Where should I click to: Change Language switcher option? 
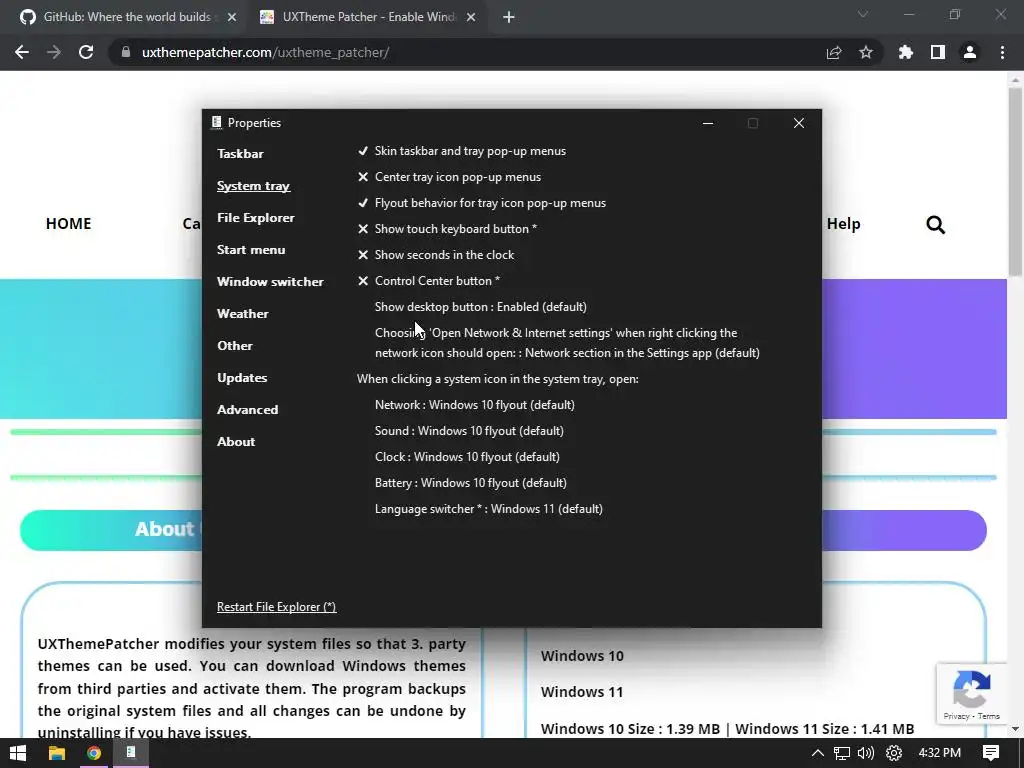(488, 509)
